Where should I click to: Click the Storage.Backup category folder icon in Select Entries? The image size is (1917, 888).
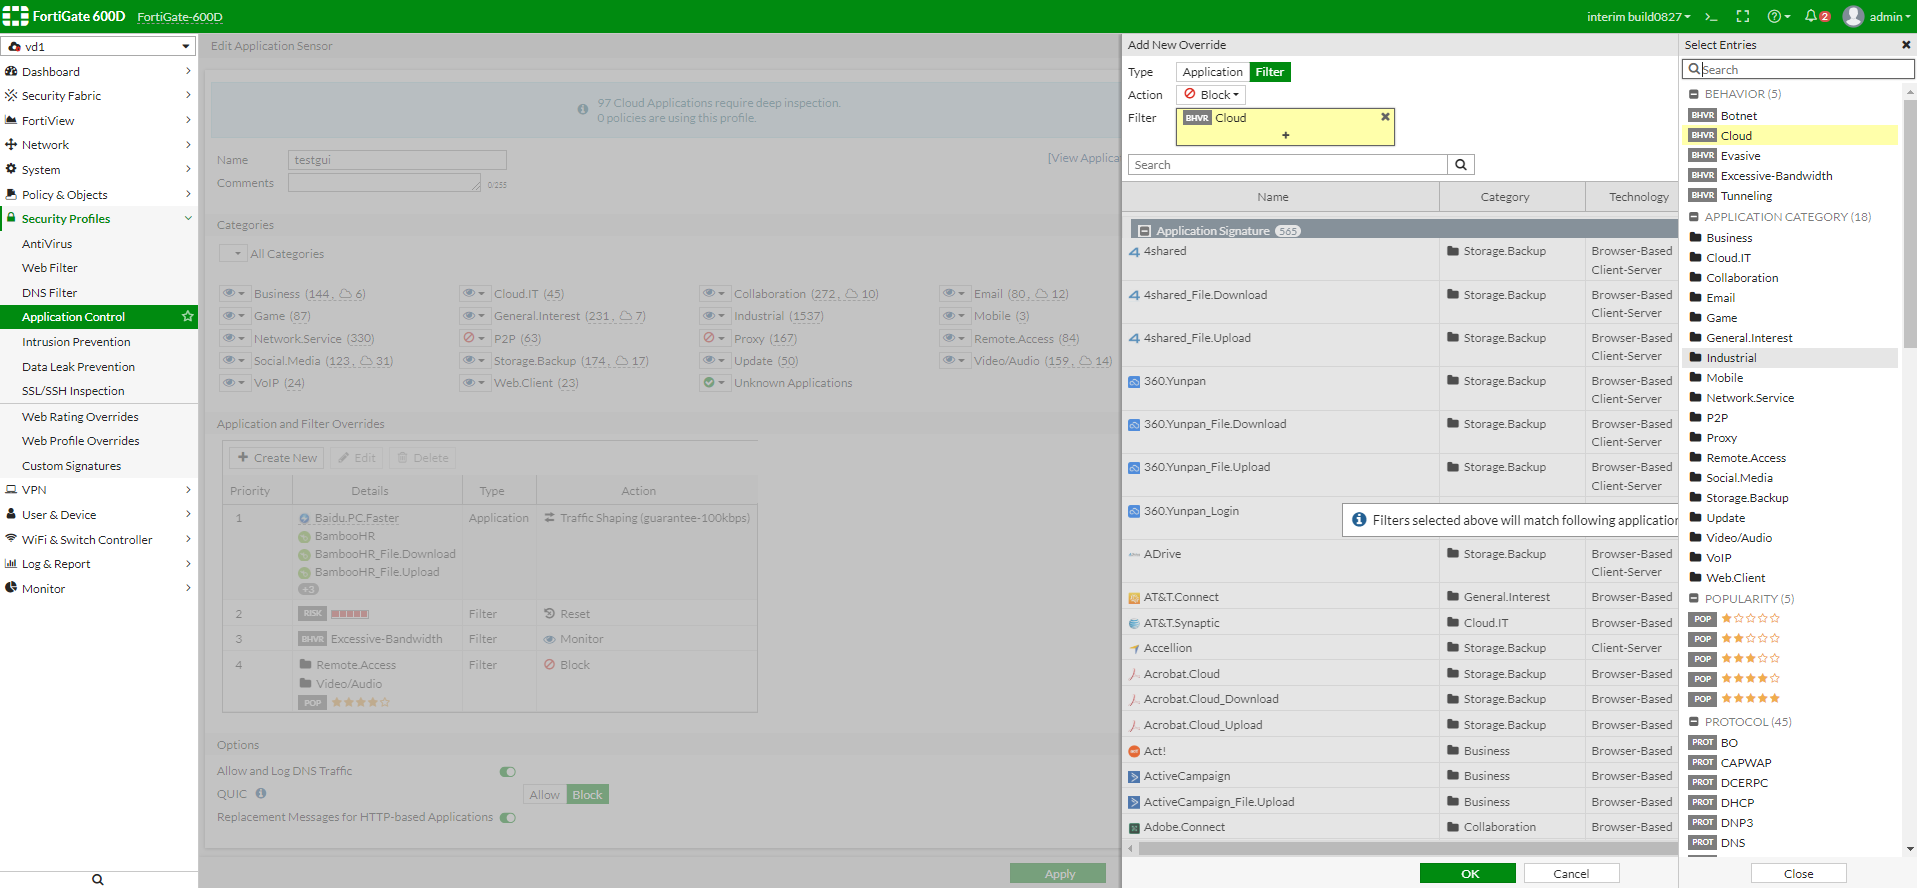pos(1696,498)
